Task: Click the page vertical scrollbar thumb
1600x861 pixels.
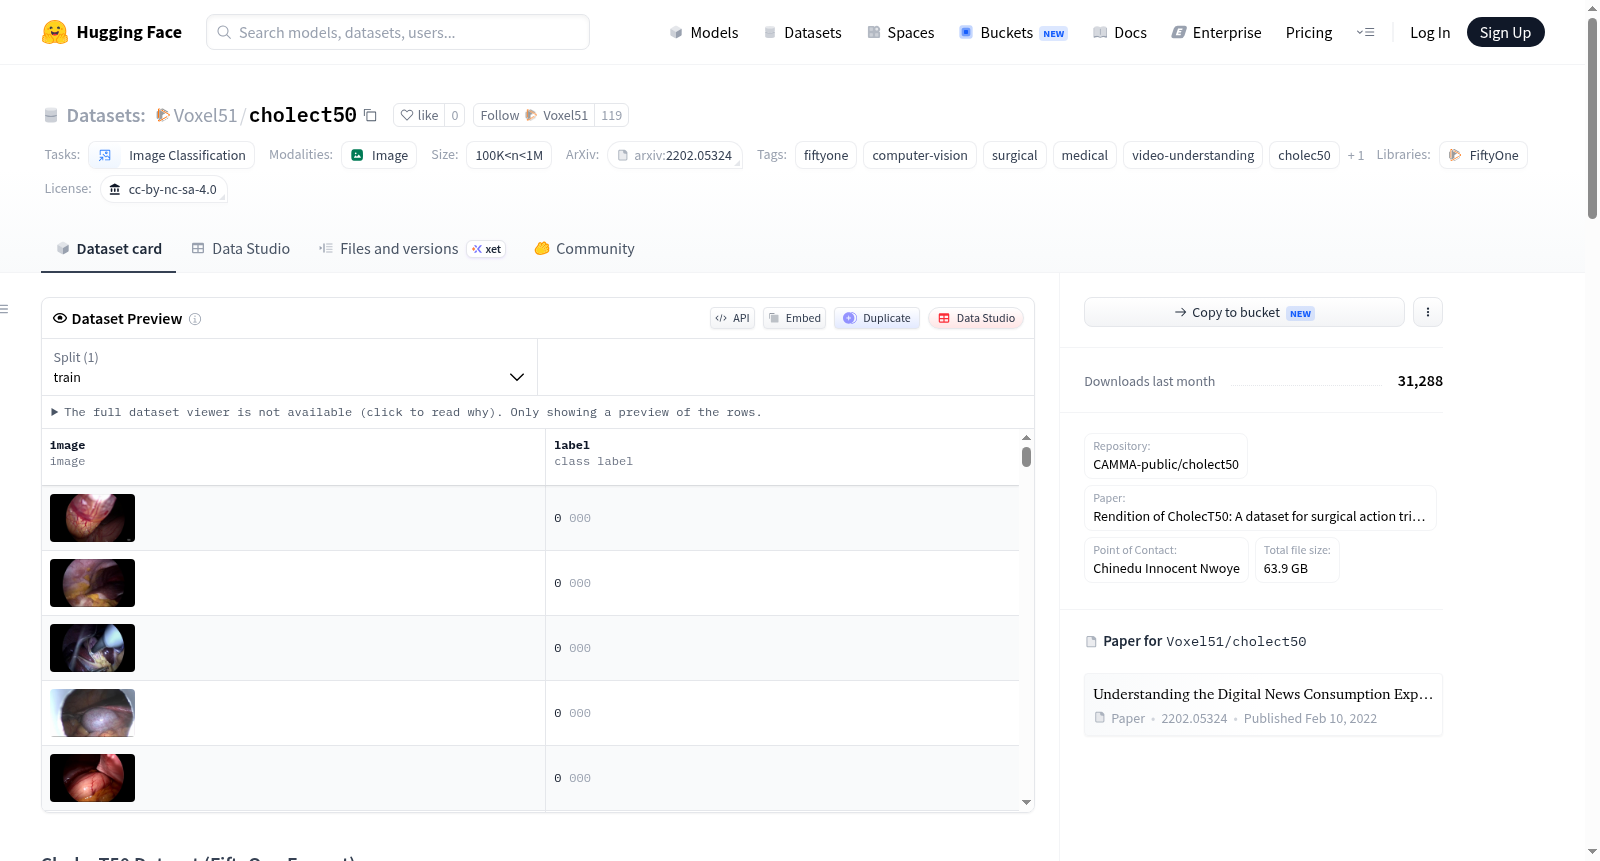Action: 1592,118
